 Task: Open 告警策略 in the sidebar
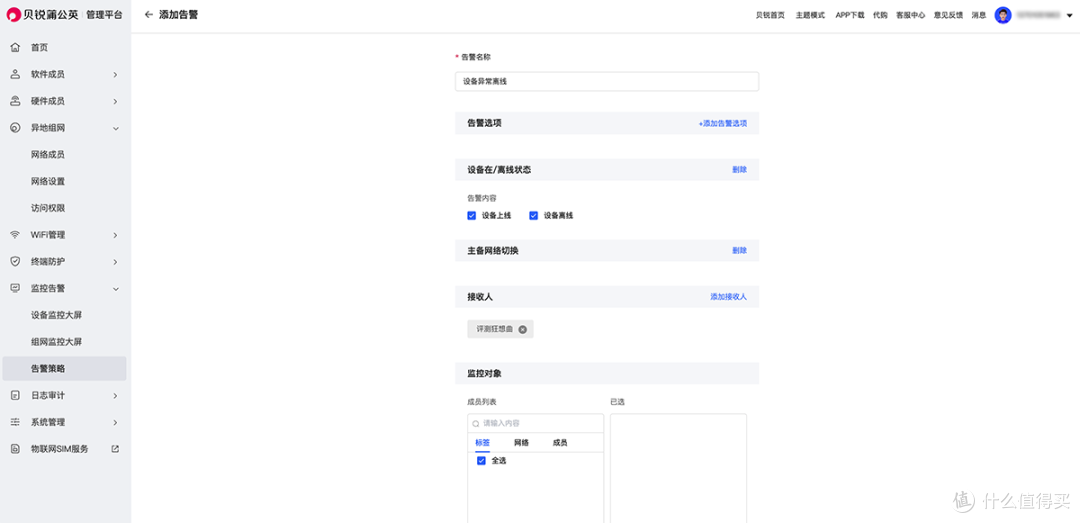coord(48,369)
